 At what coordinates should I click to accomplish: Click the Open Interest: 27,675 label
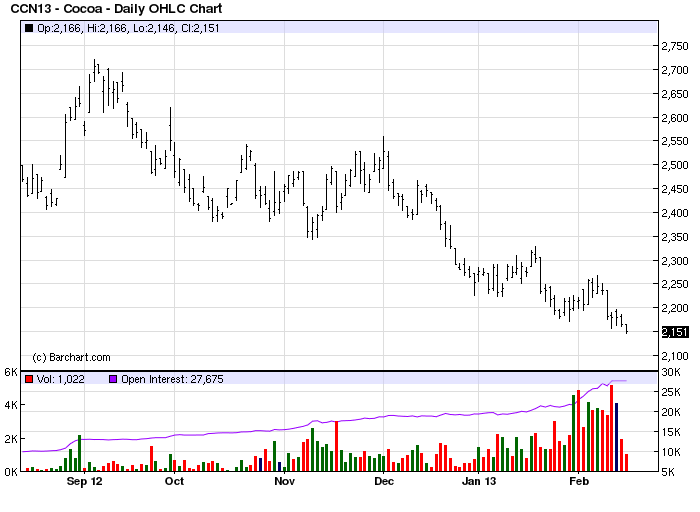coord(172,379)
